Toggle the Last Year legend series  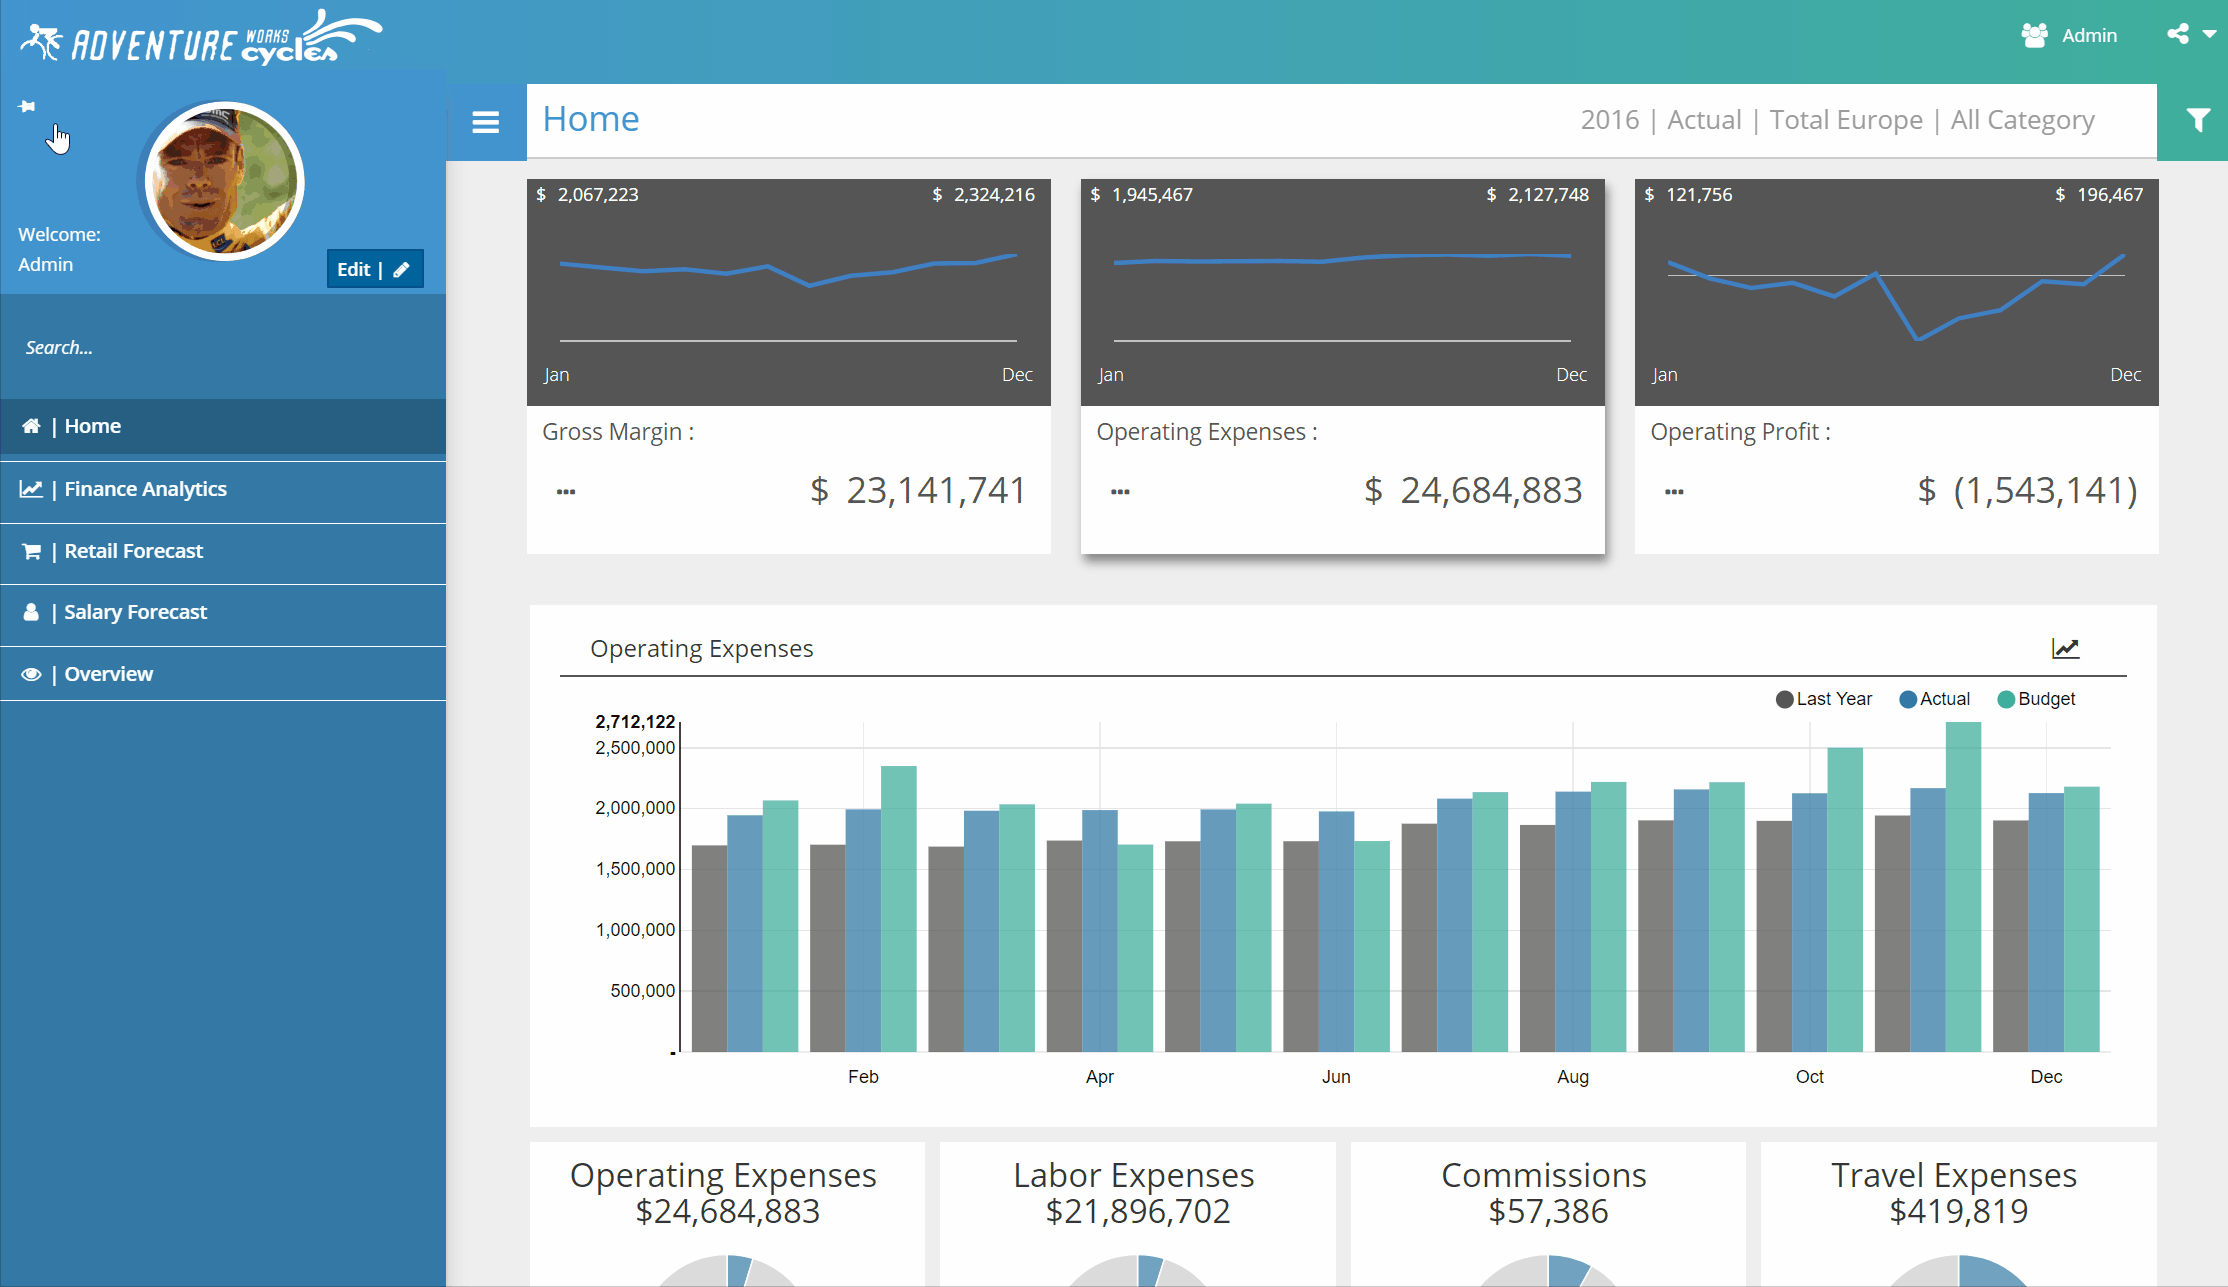coord(1823,699)
